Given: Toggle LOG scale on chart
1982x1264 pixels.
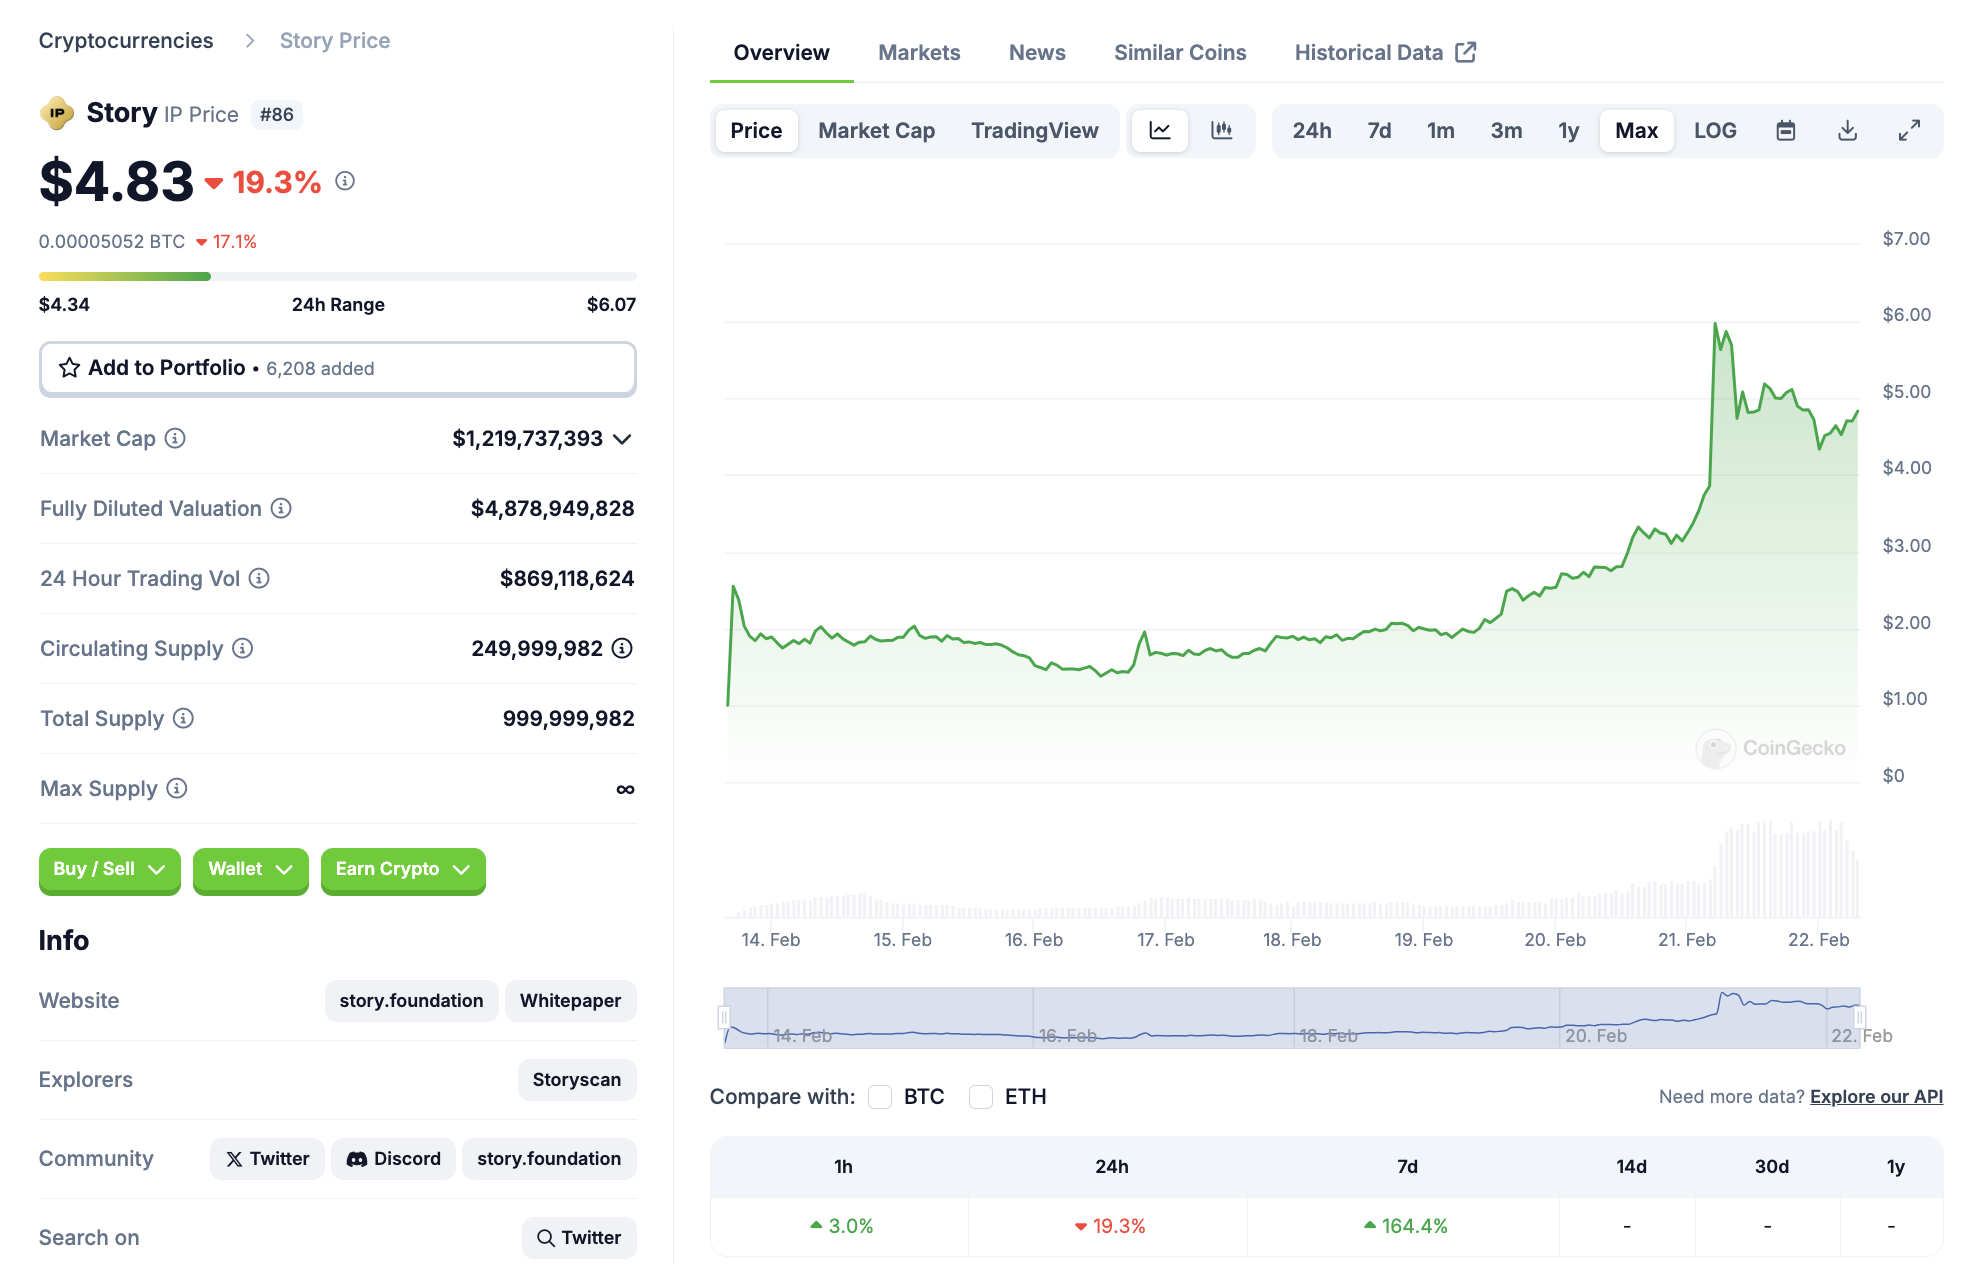Looking at the screenshot, I should click(1714, 131).
